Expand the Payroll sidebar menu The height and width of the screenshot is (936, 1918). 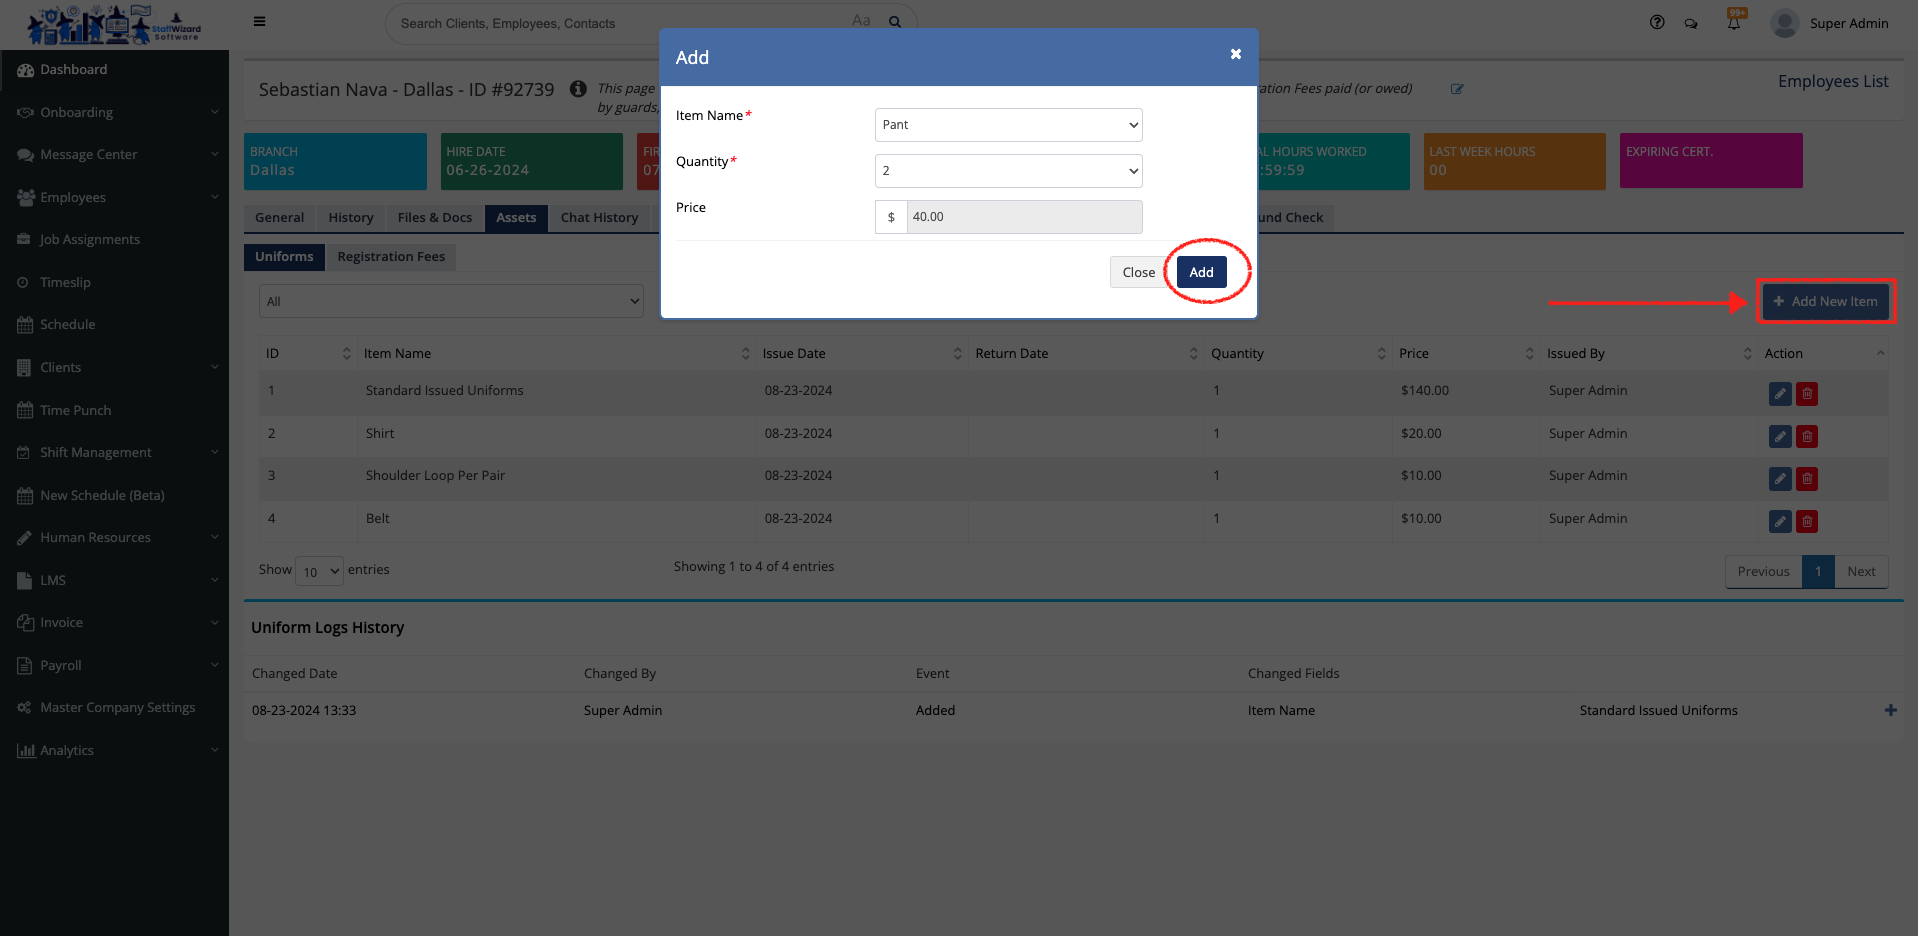(114, 665)
